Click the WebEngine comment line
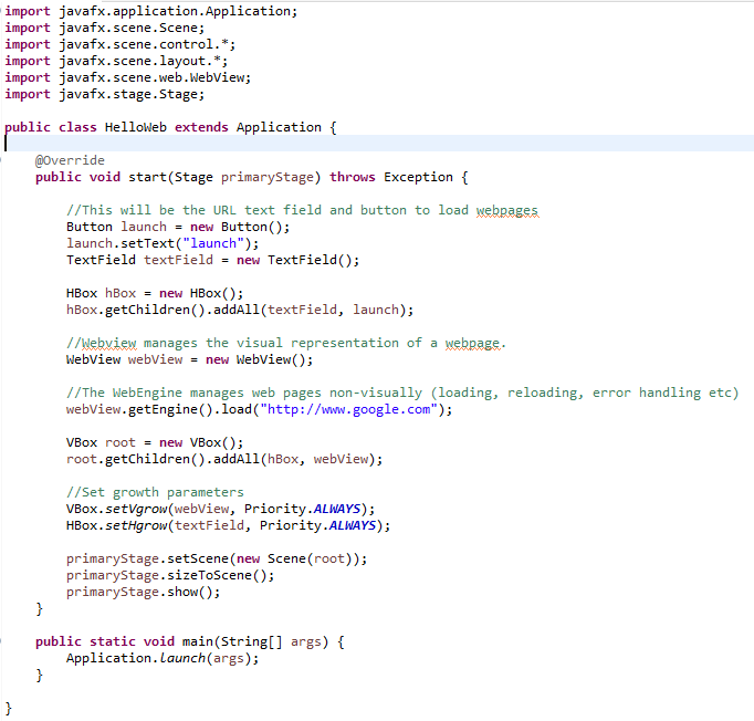Screen dimensions: 754x721 click(x=401, y=393)
